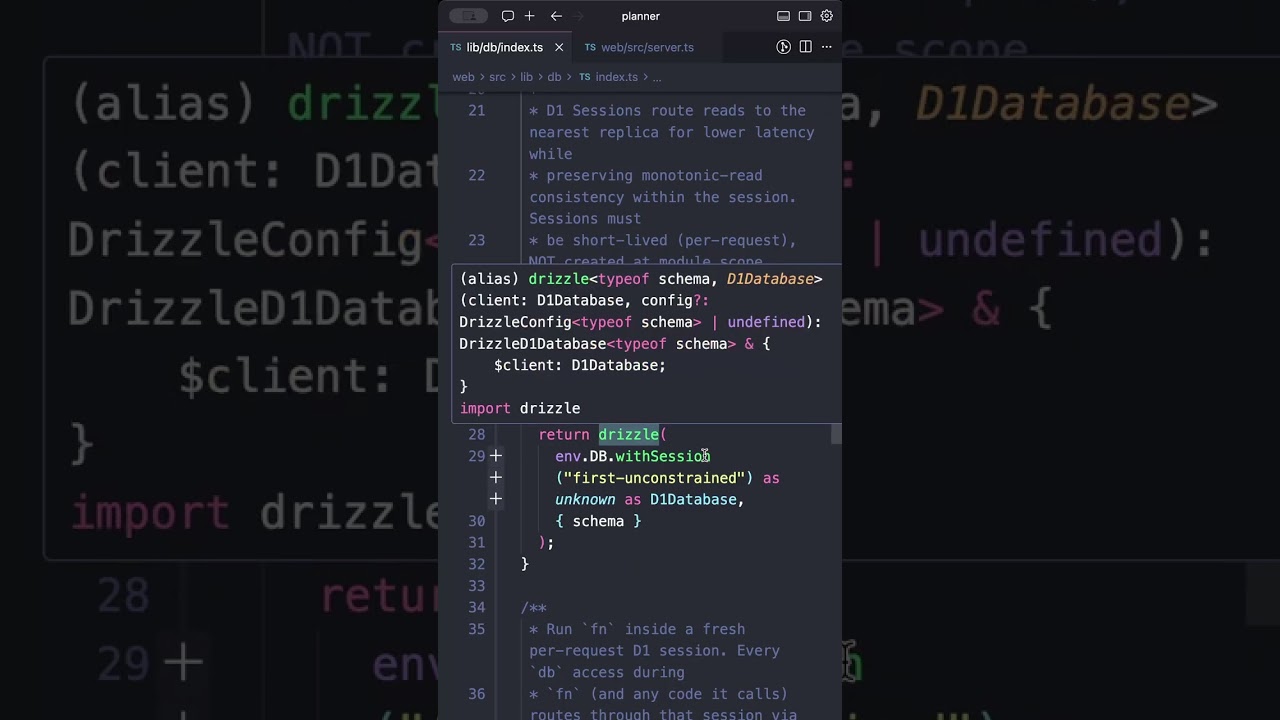Image resolution: width=1280 pixels, height=720 pixels.
Task: Go back with the left arrow icon
Action: pyautogui.click(x=556, y=16)
